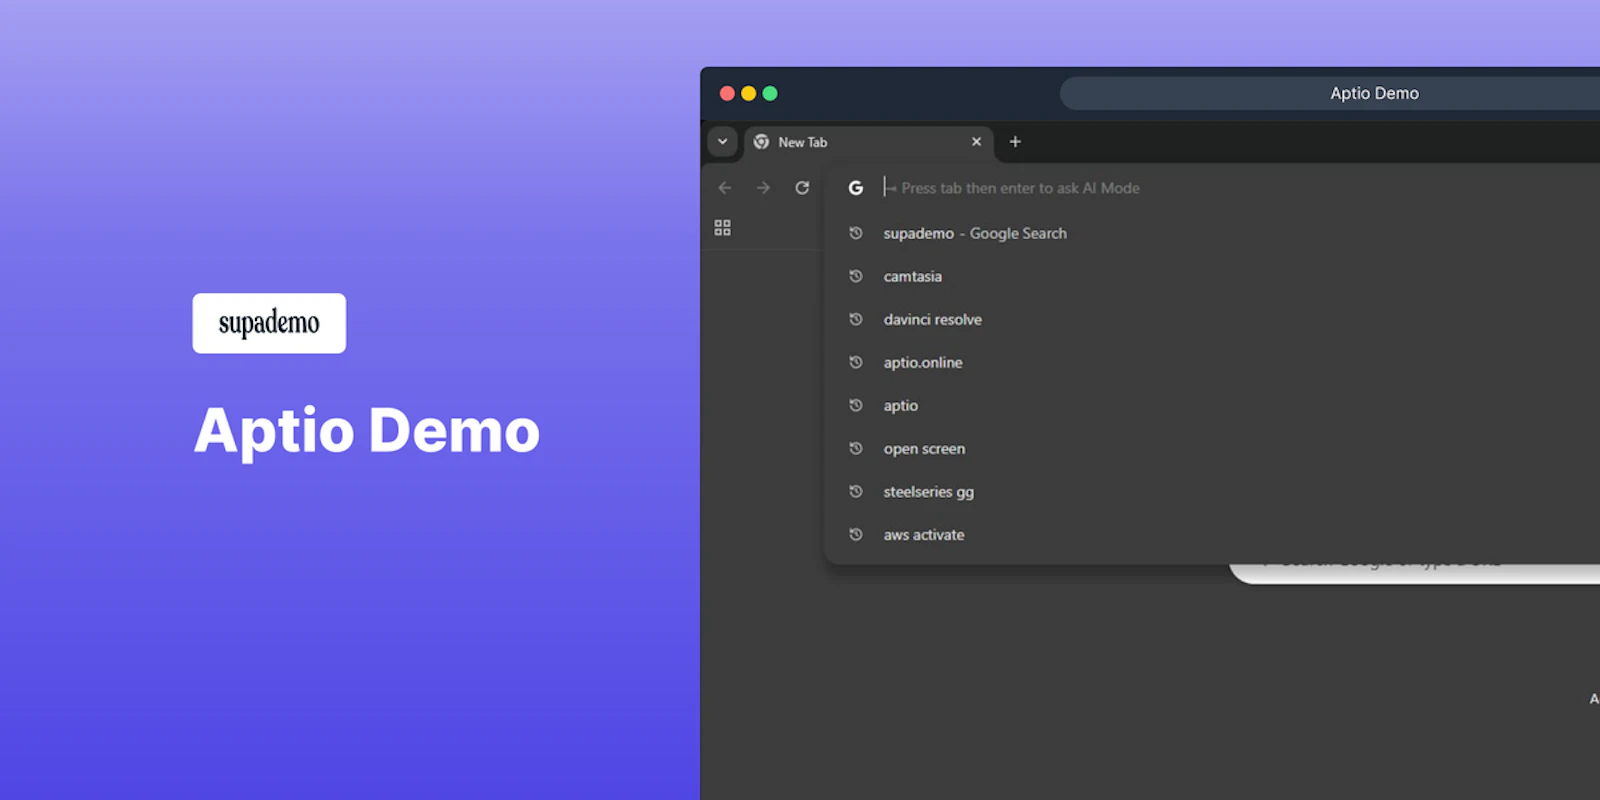The width and height of the screenshot is (1600, 800).
Task: Reload the page with refresh icon
Action: click(802, 188)
